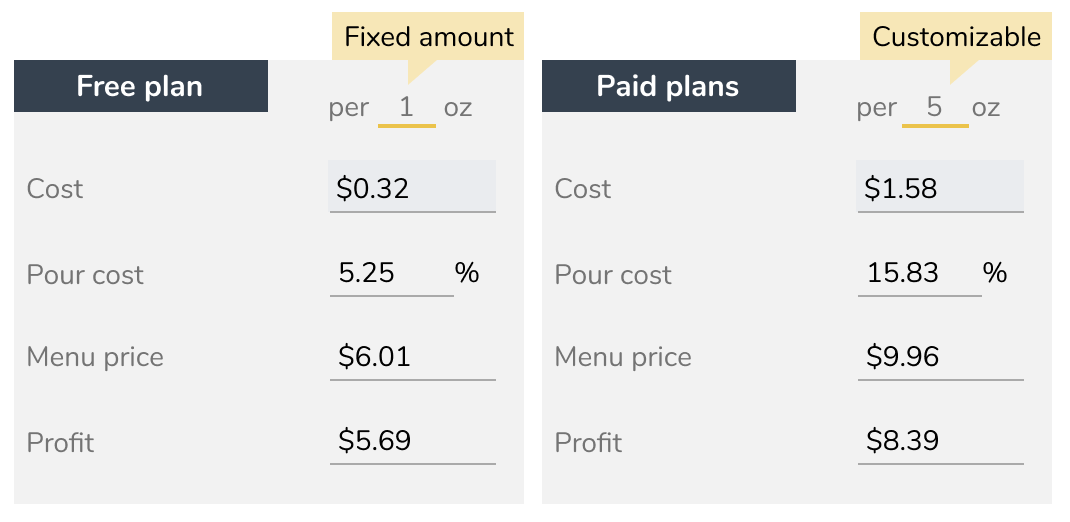Click the Paid plans Menu price label
1070x522 pixels.
tap(623, 358)
